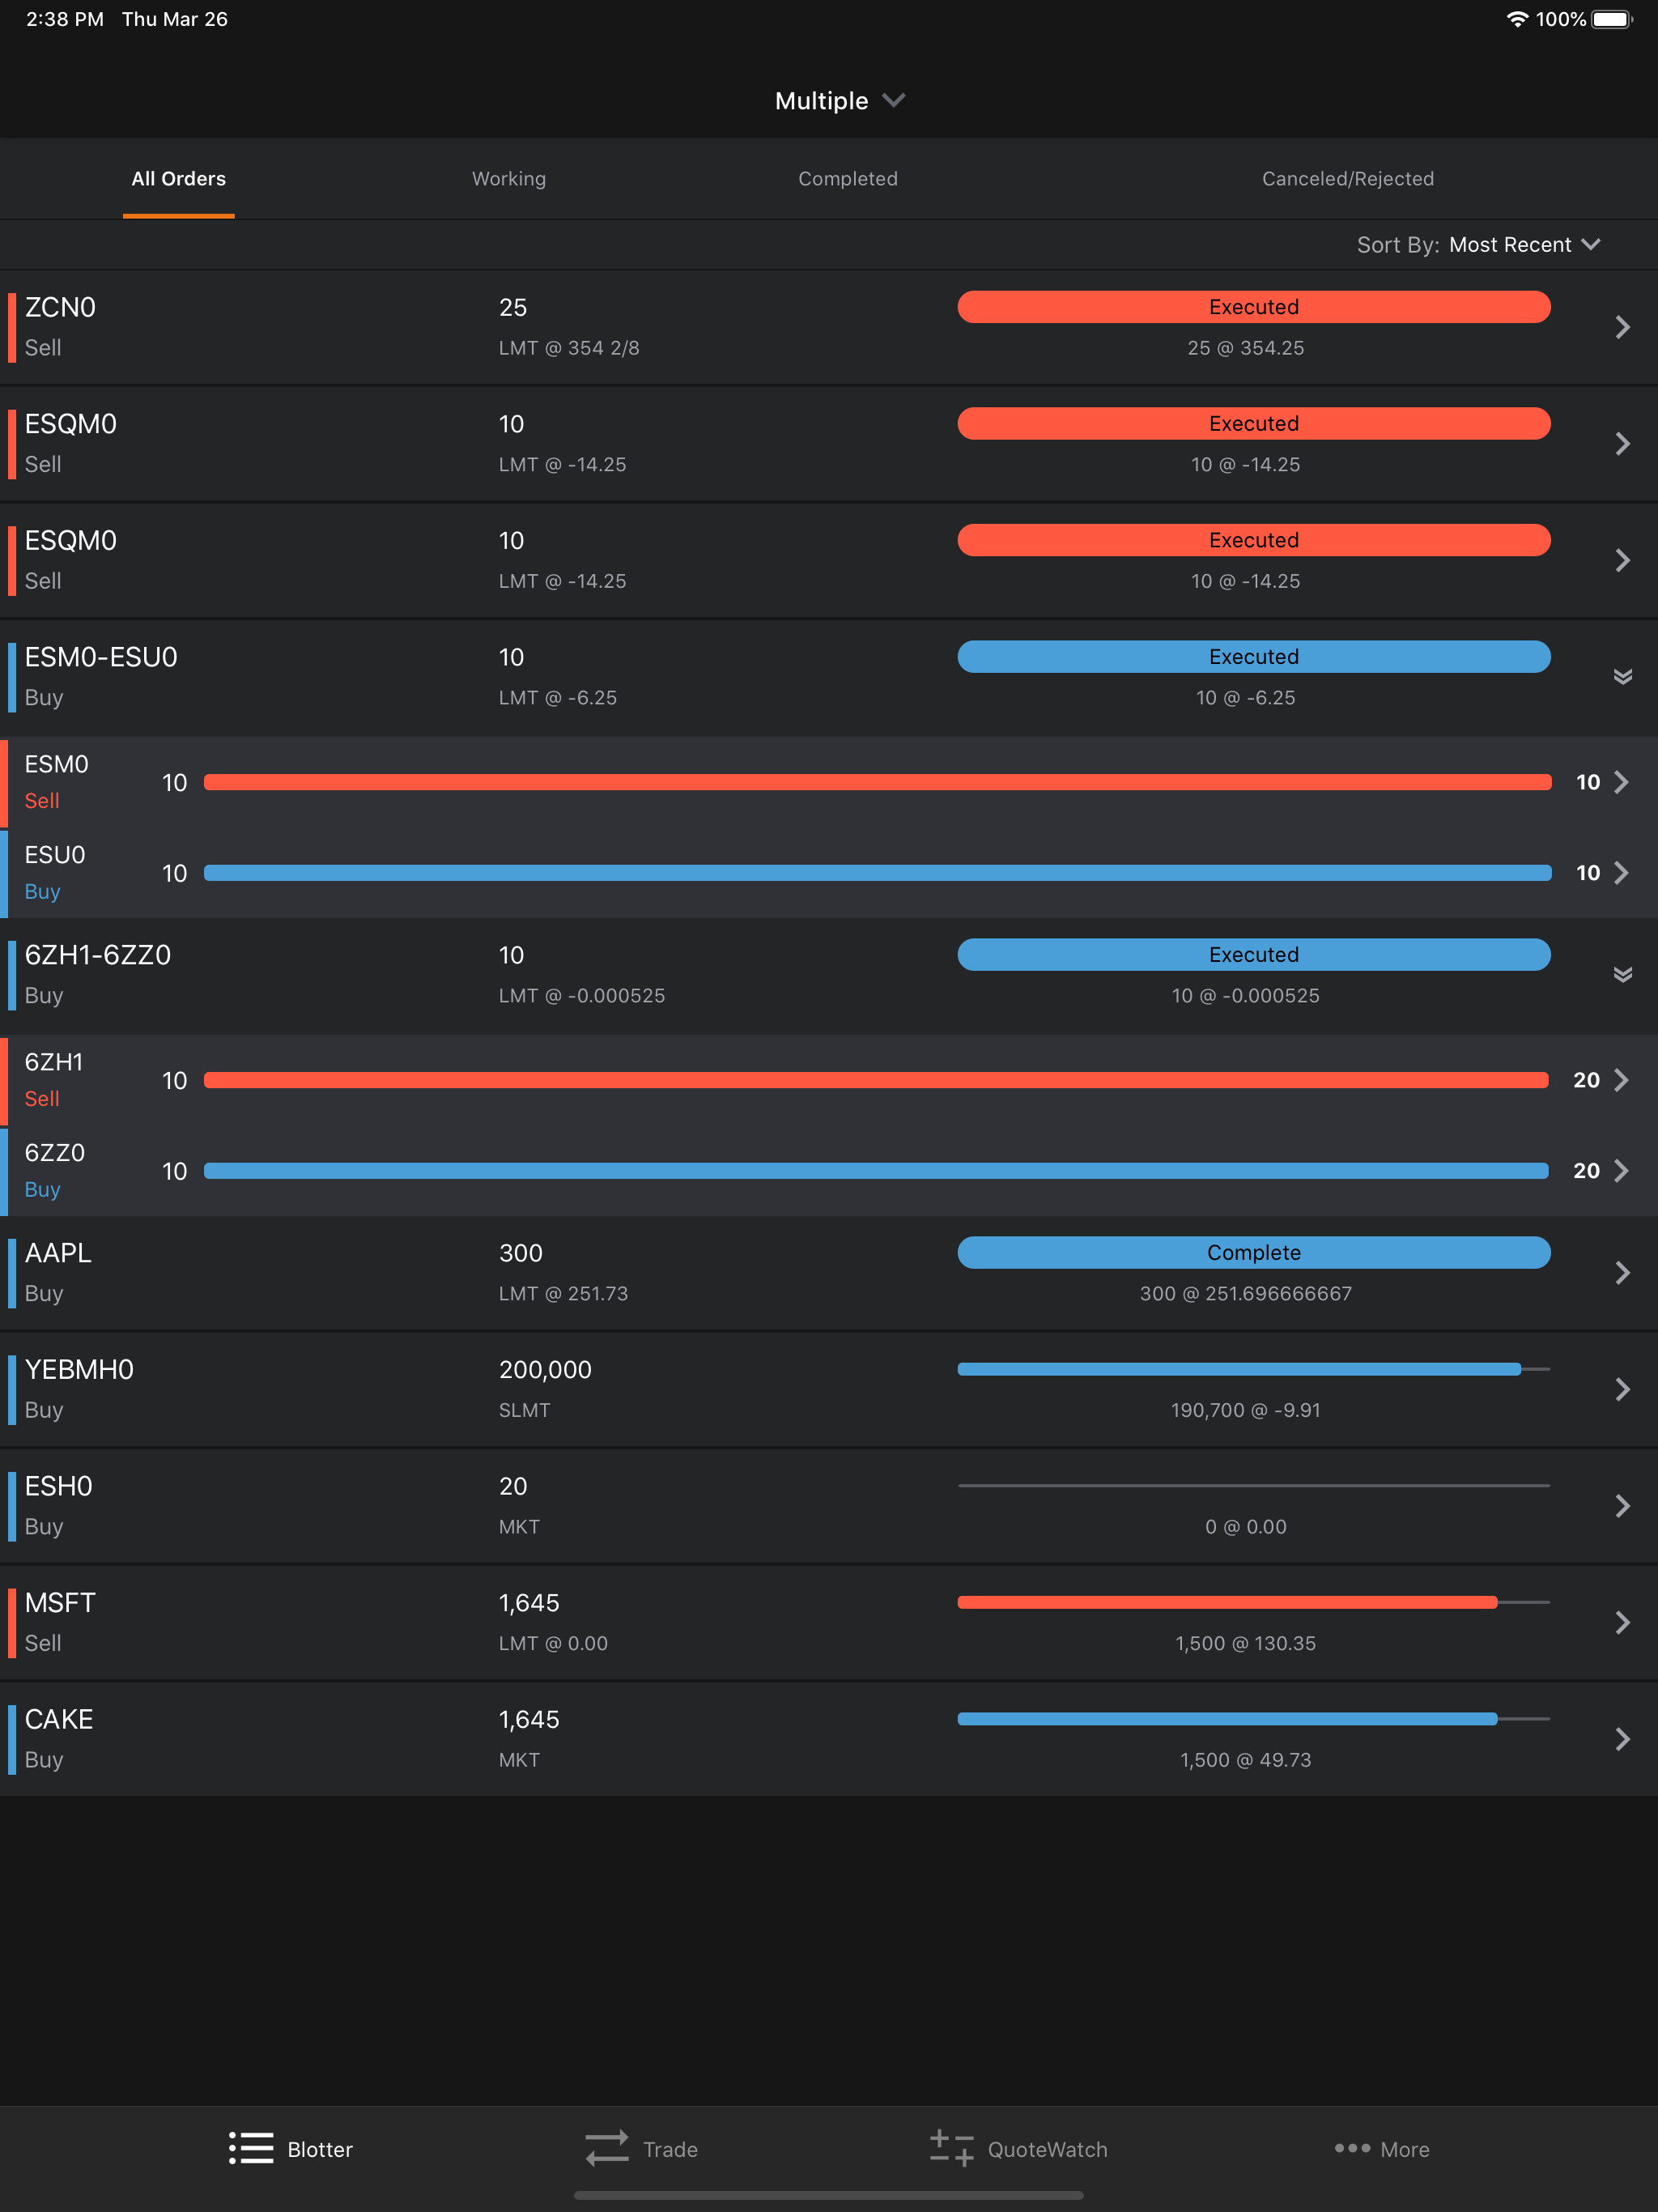Collapse the 6ZH1-6ZZ0 spread legs
This screenshot has height=2212, width=1658.
click(x=1622, y=975)
